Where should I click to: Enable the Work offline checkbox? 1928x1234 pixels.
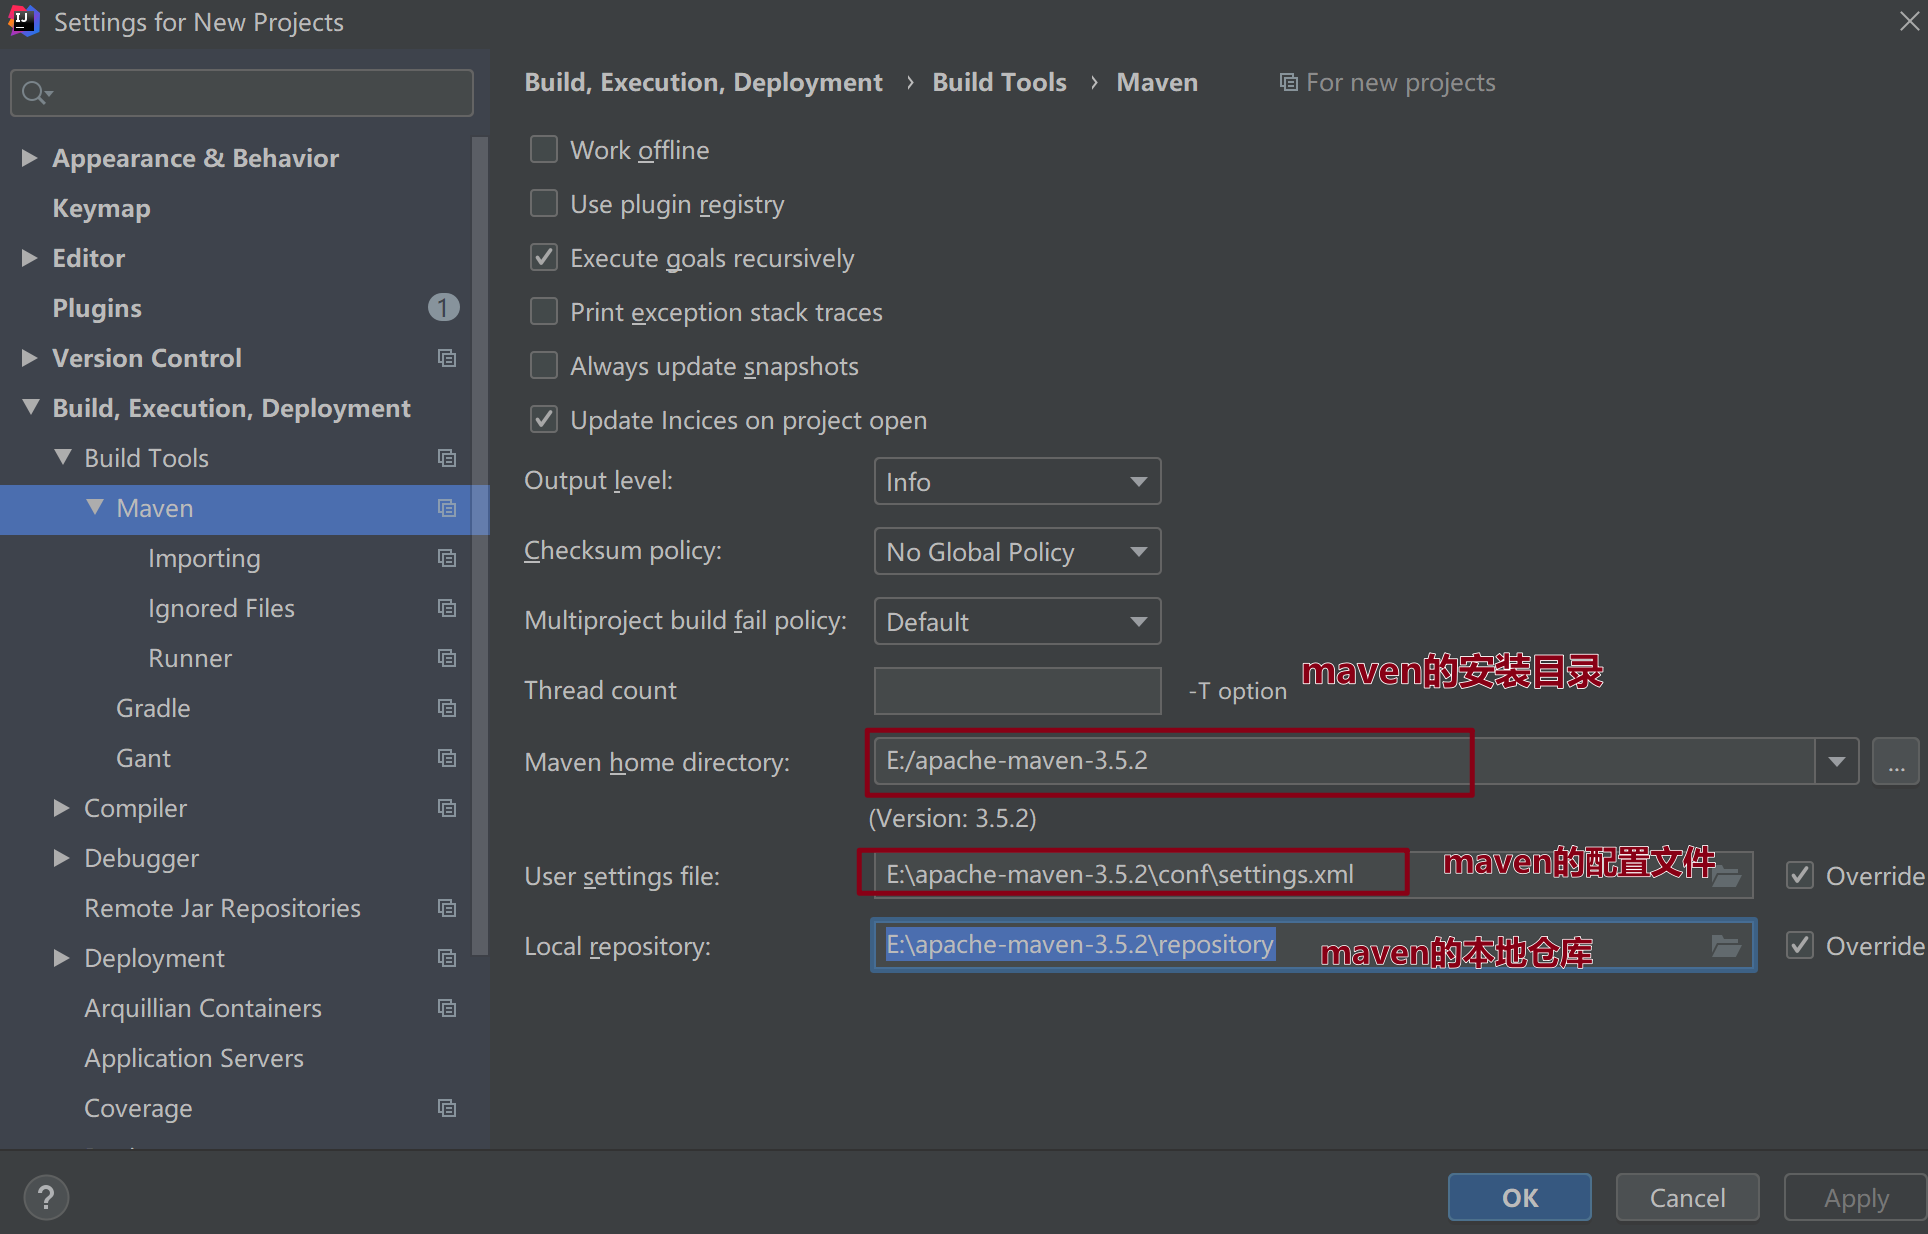[544, 149]
